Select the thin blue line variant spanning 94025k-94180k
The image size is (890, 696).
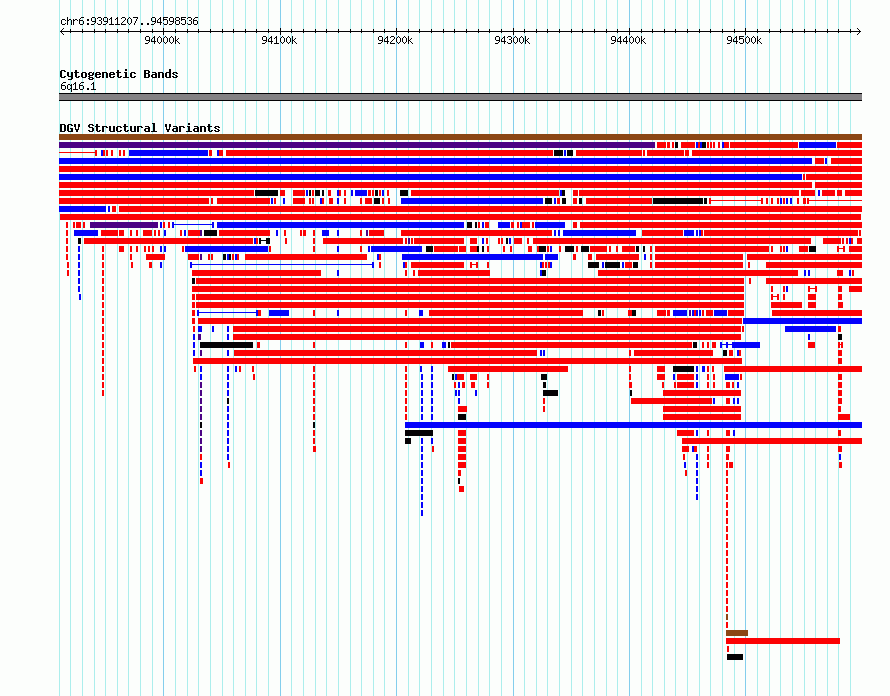(x=282, y=265)
